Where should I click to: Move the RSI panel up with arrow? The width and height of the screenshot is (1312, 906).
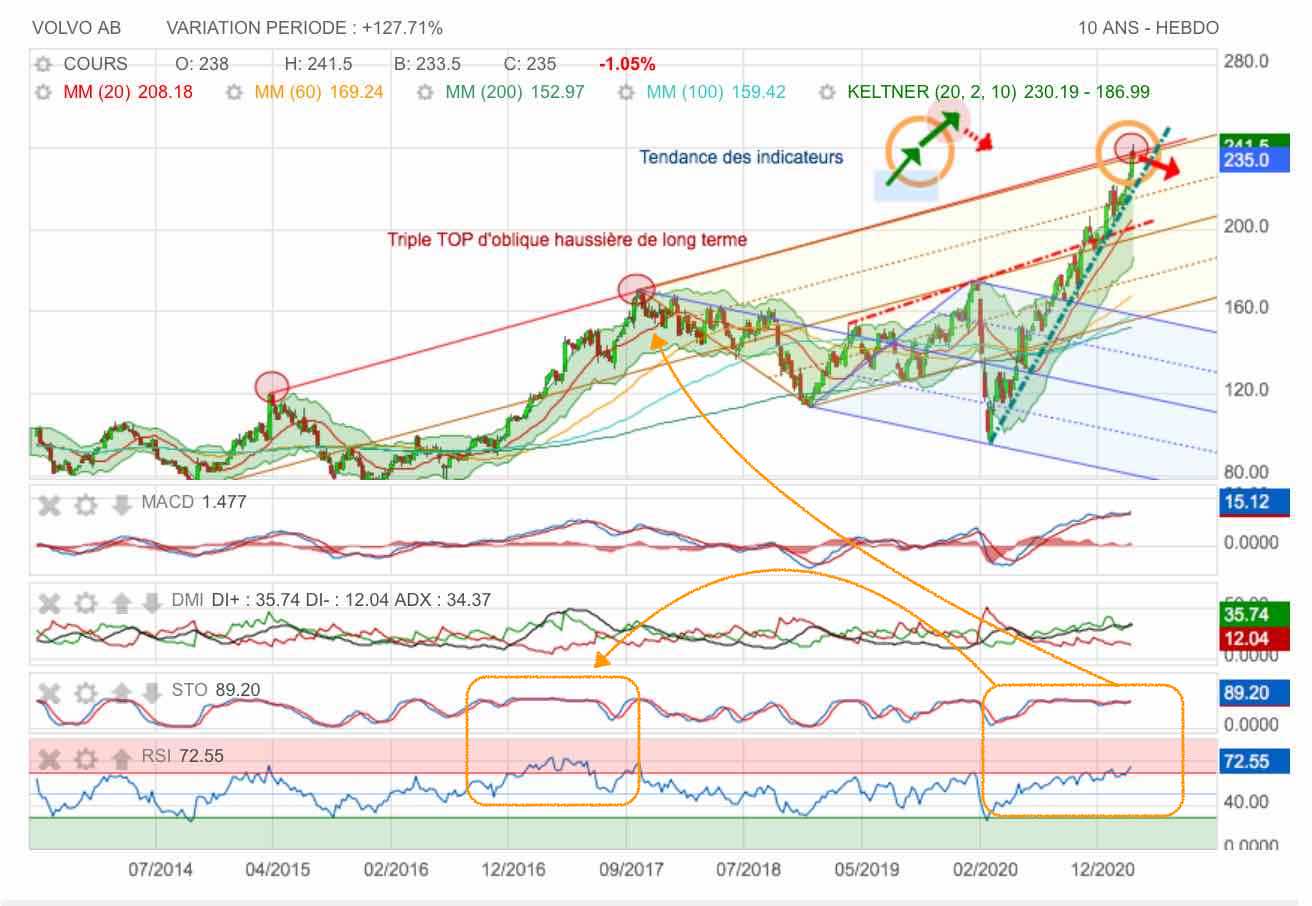point(121,758)
